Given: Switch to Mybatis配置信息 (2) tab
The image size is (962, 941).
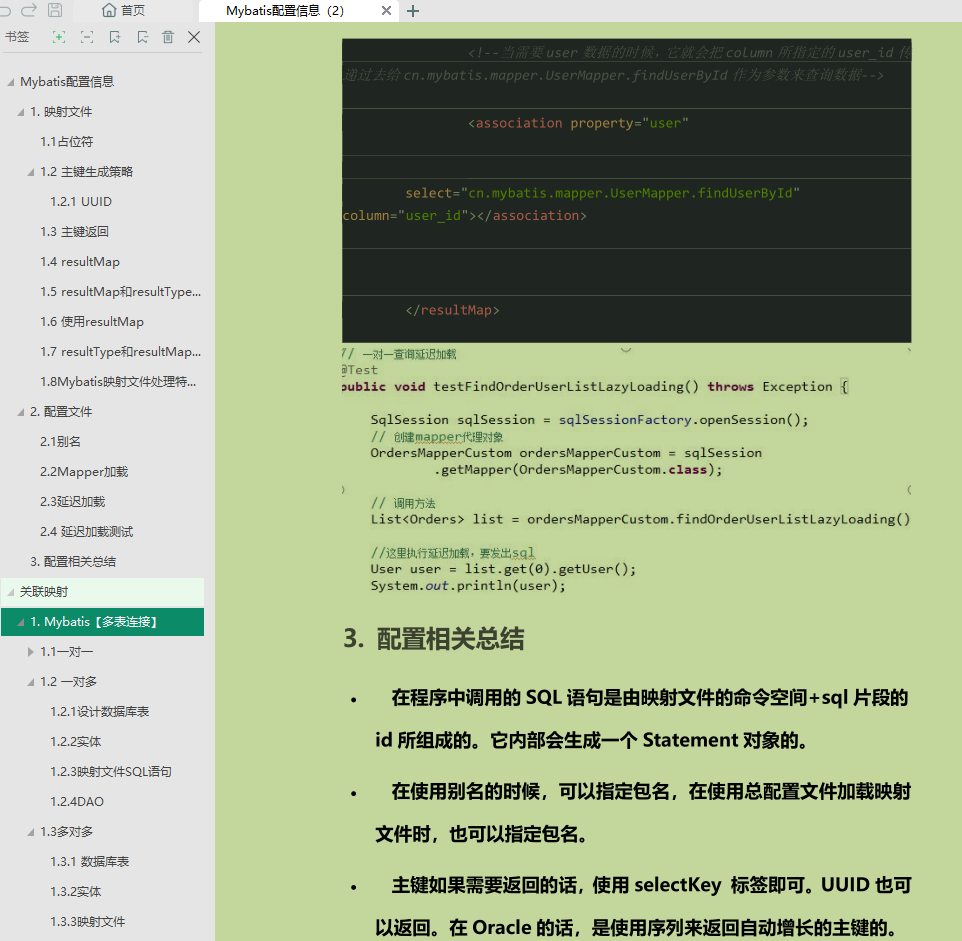Looking at the screenshot, I should point(285,10).
